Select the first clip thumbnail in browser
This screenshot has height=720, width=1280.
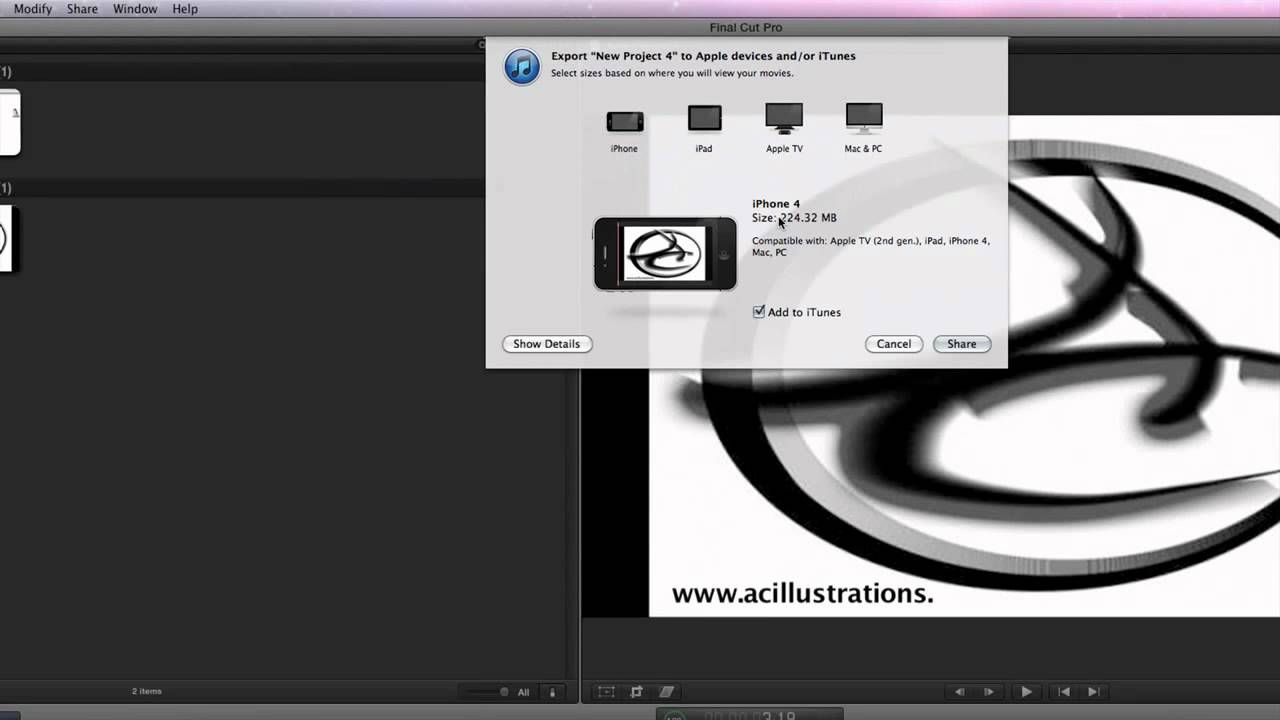[10, 122]
